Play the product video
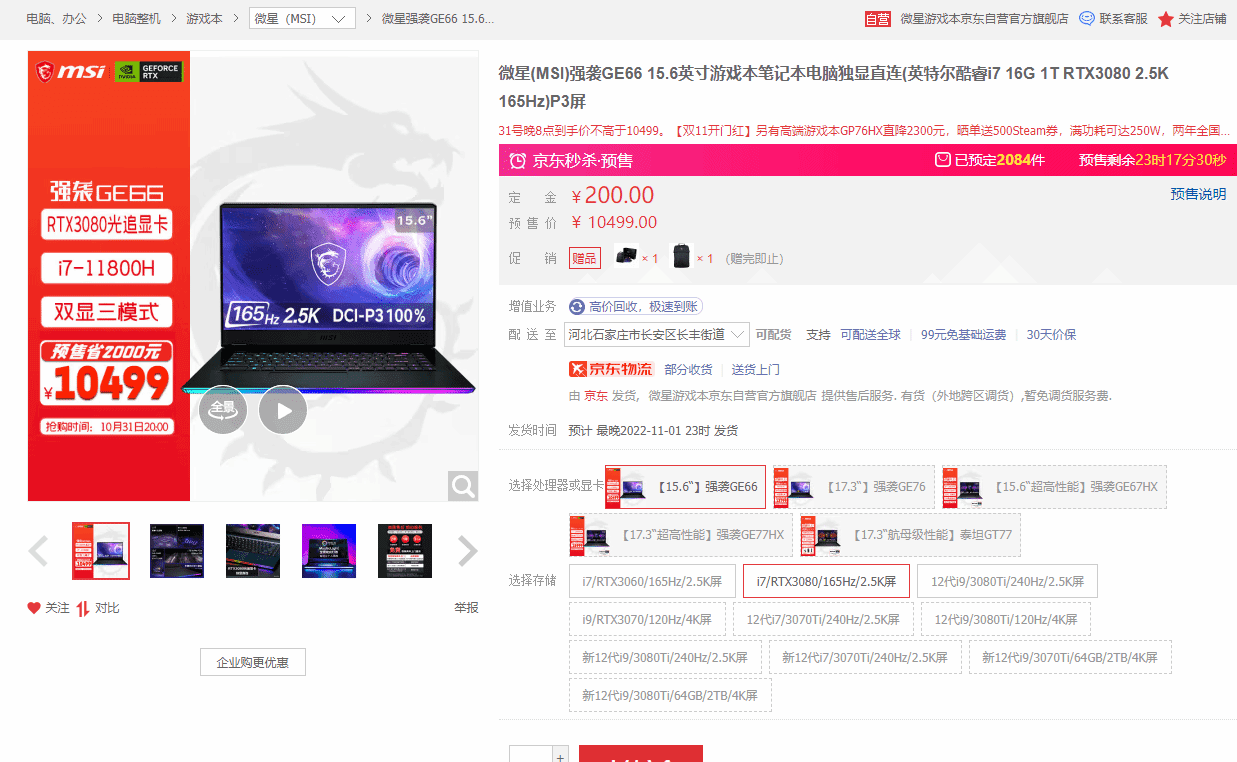The image size is (1237, 762). coord(283,410)
